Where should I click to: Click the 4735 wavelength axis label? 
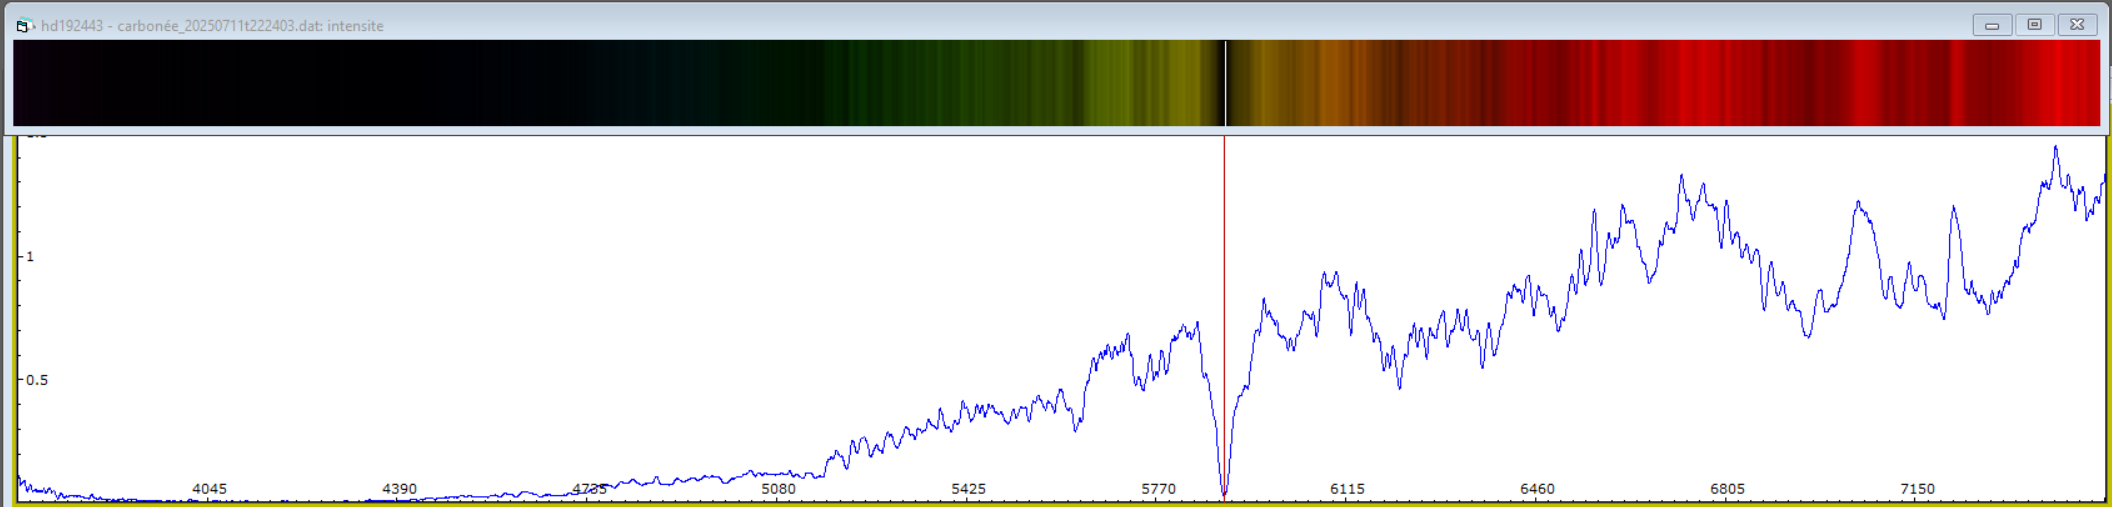(589, 489)
